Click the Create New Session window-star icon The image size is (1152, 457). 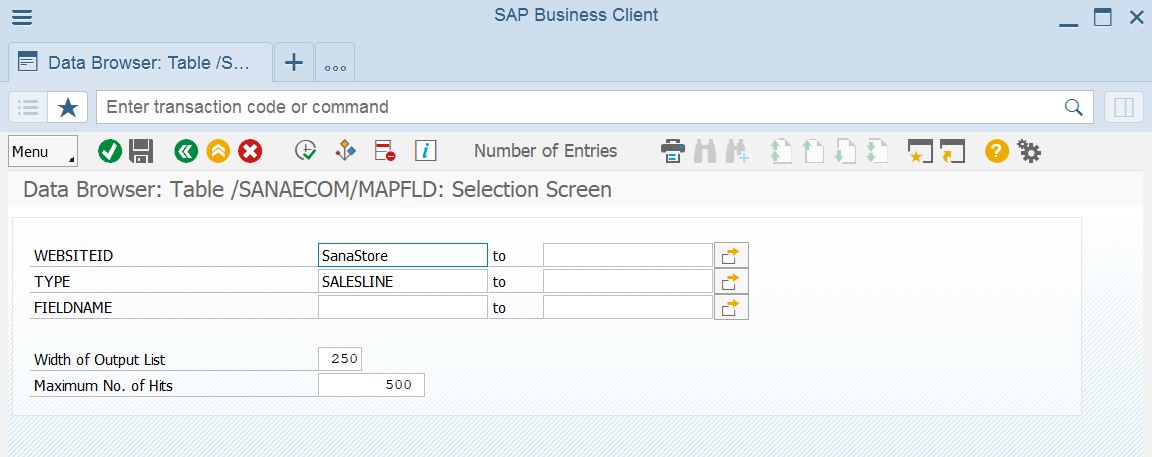[x=921, y=151]
